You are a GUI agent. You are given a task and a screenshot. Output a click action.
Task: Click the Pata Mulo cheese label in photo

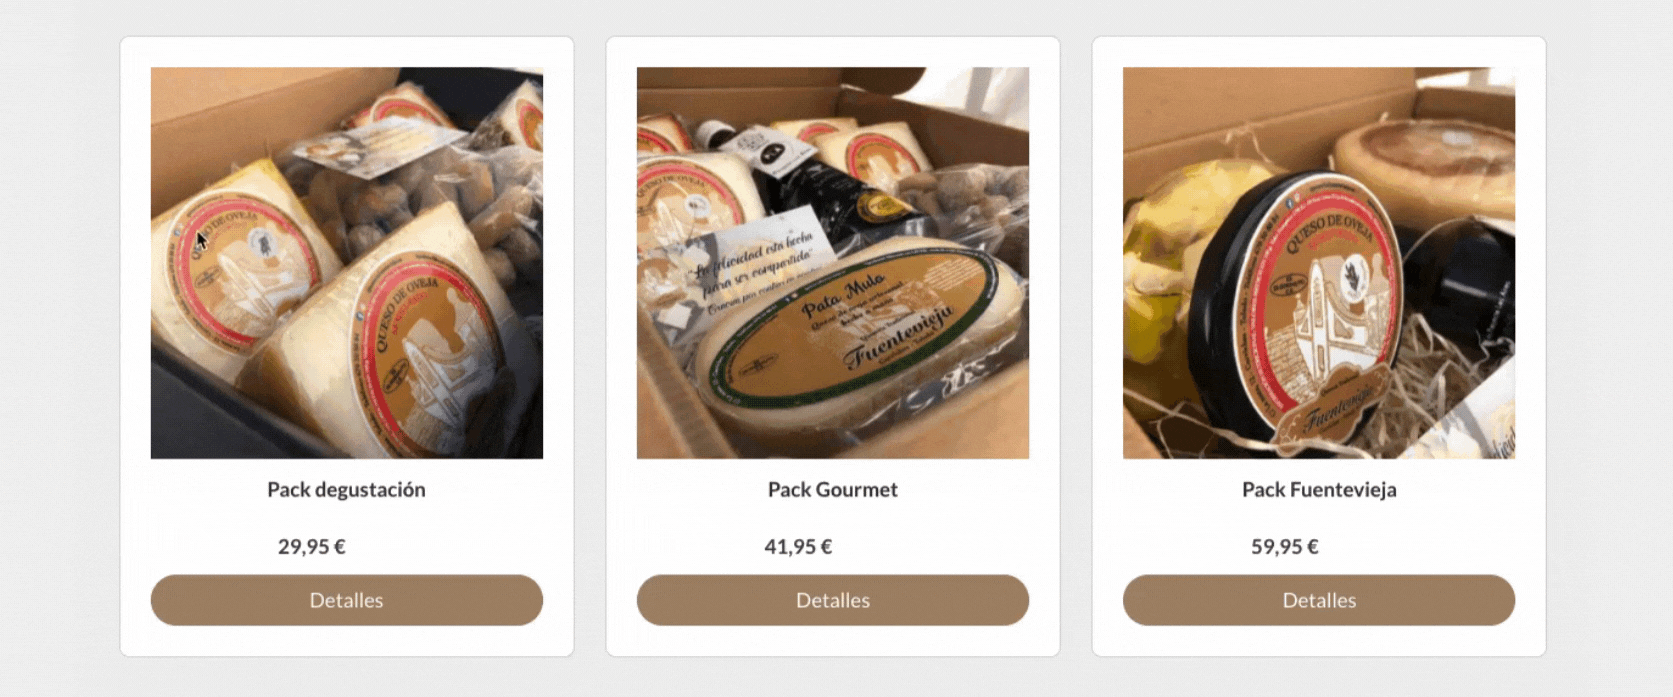tap(855, 325)
